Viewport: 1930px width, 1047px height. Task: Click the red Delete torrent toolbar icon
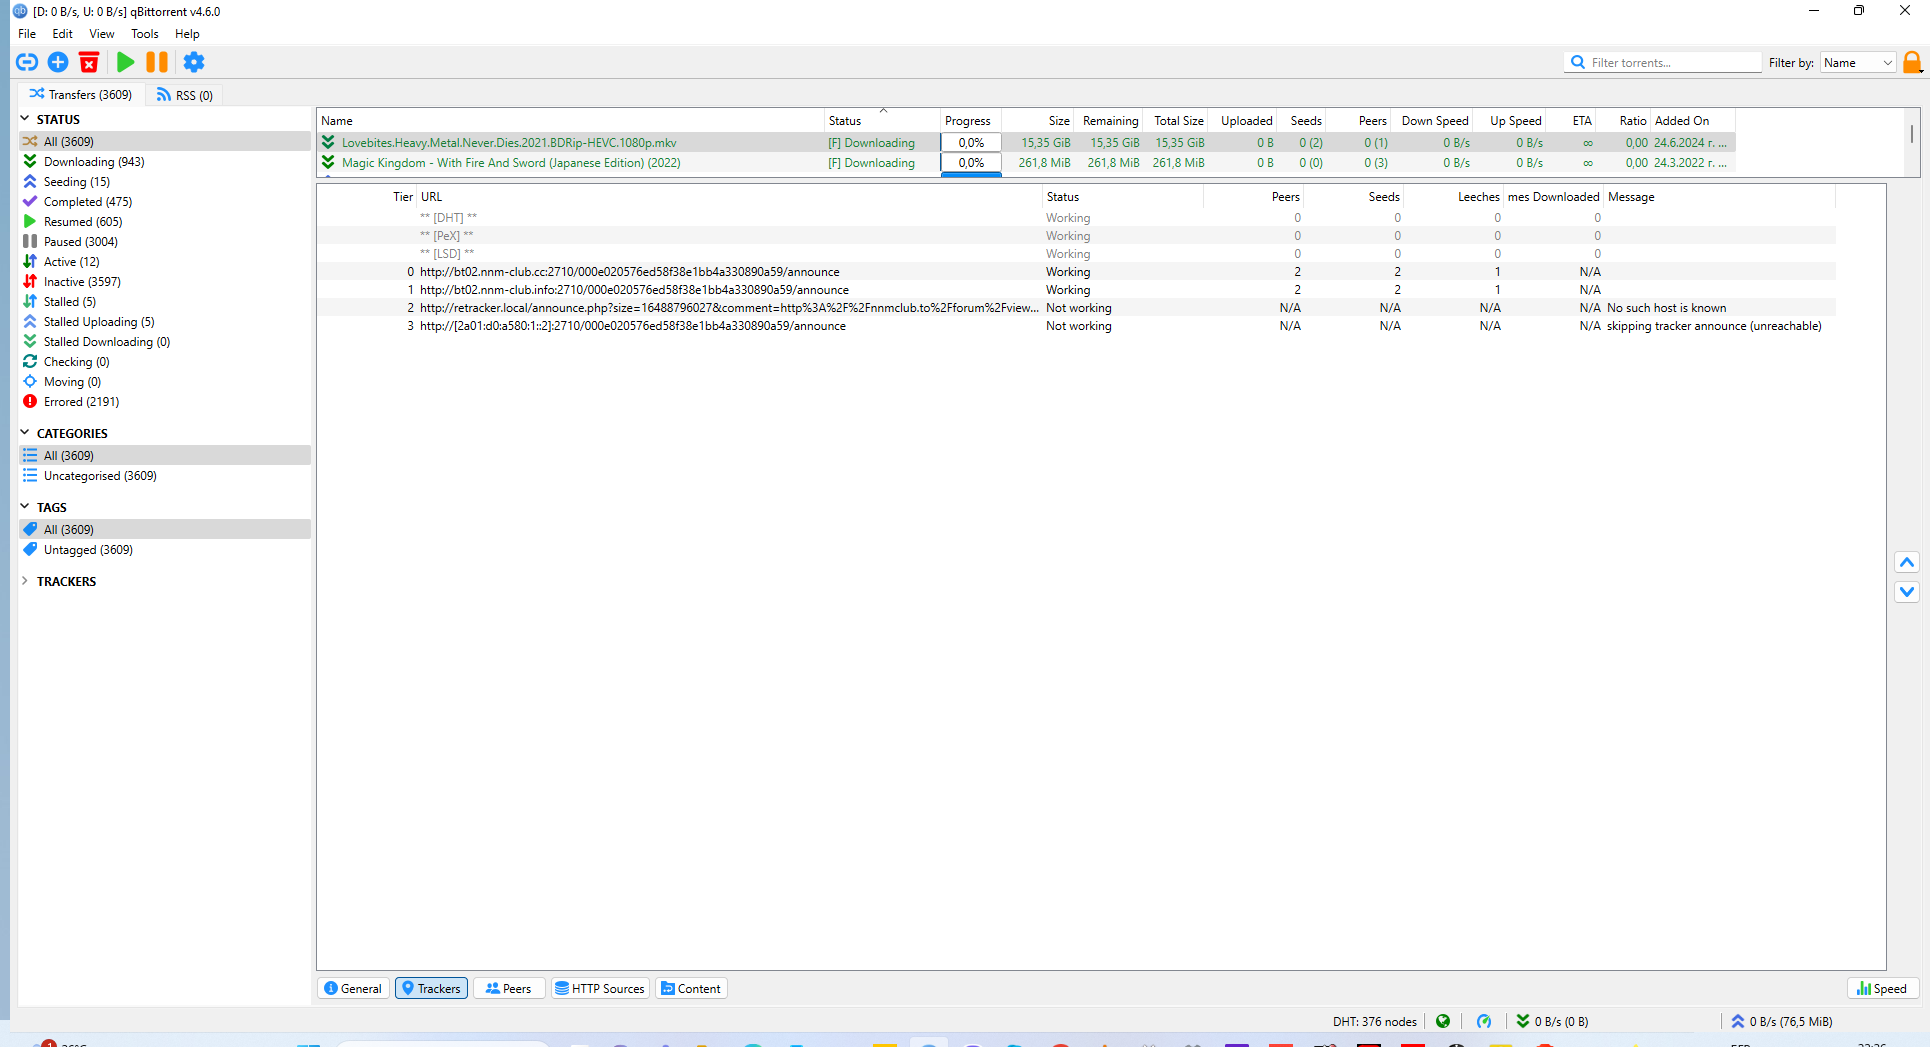[89, 62]
